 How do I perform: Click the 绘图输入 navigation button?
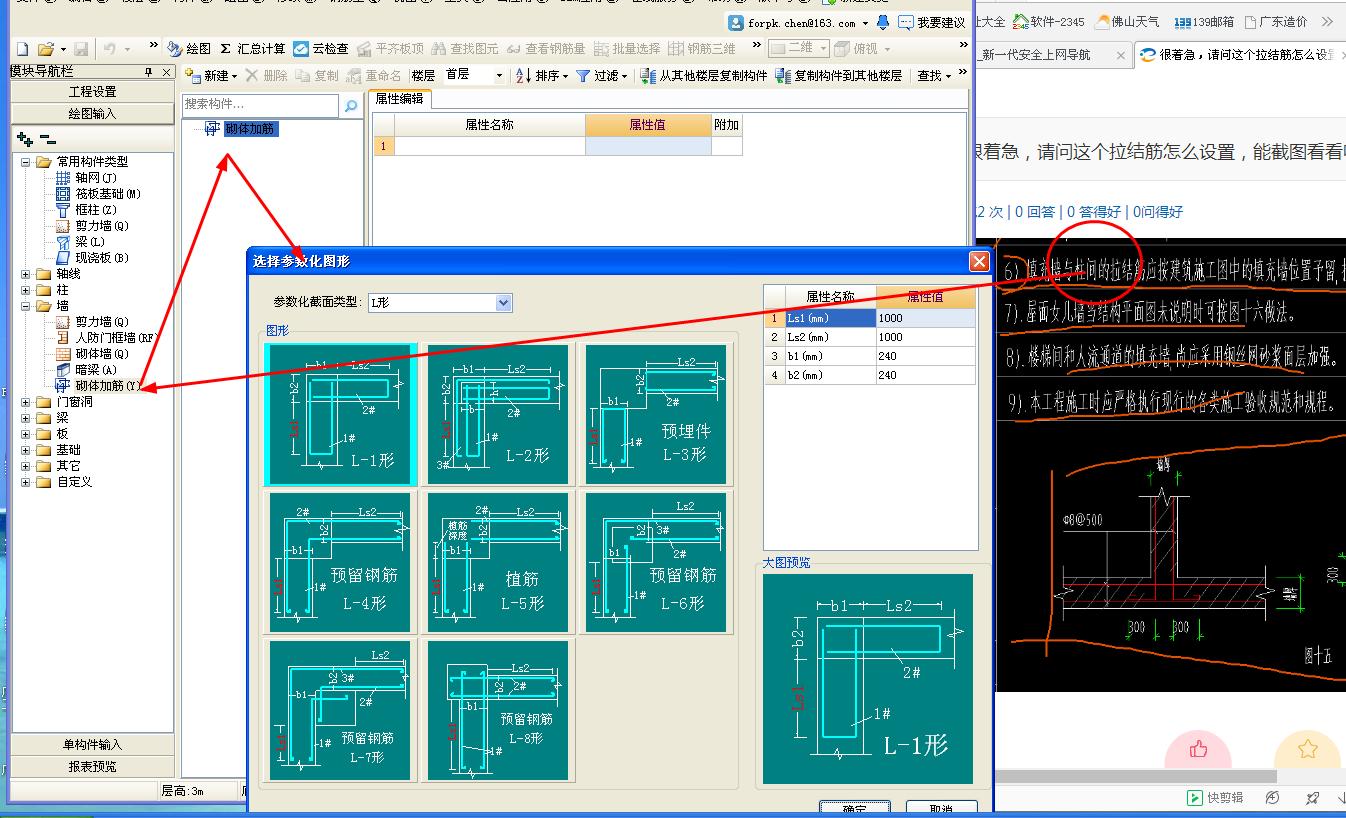pyautogui.click(x=92, y=114)
